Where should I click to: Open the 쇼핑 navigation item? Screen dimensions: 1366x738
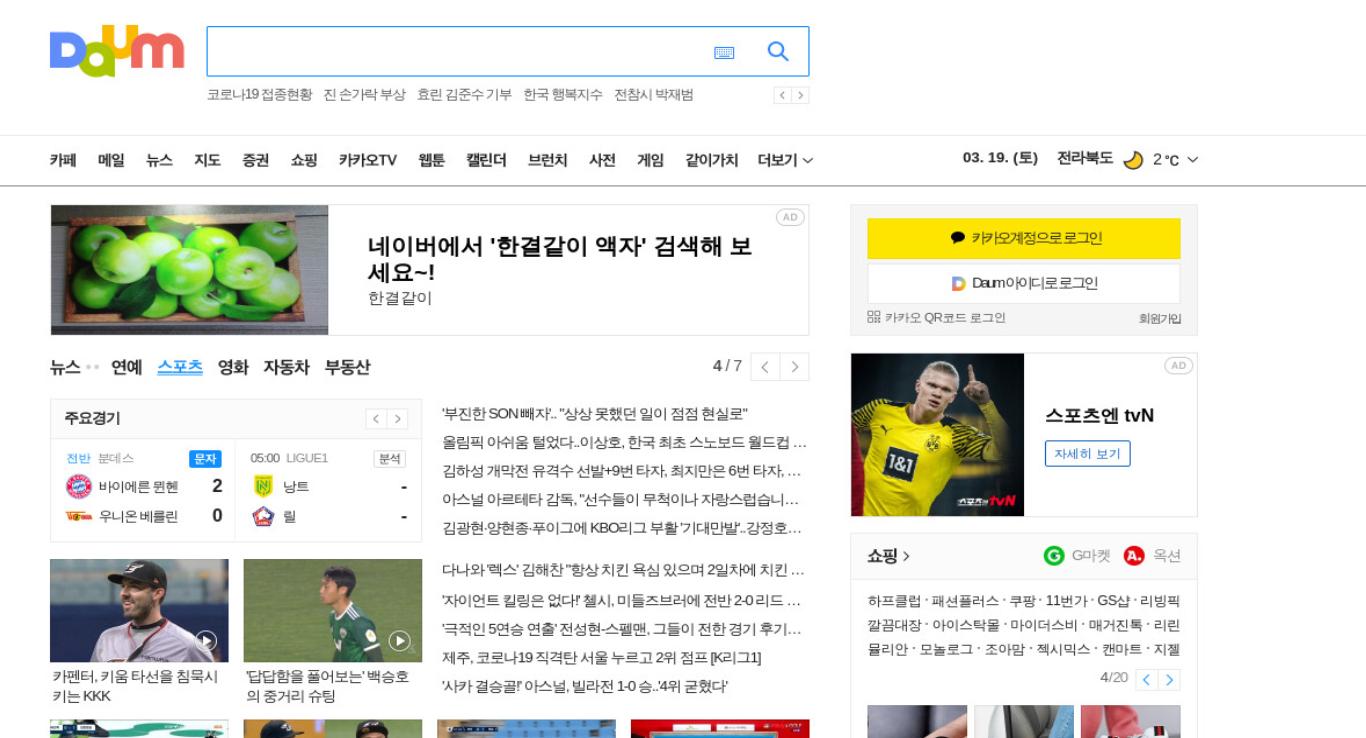tap(304, 160)
